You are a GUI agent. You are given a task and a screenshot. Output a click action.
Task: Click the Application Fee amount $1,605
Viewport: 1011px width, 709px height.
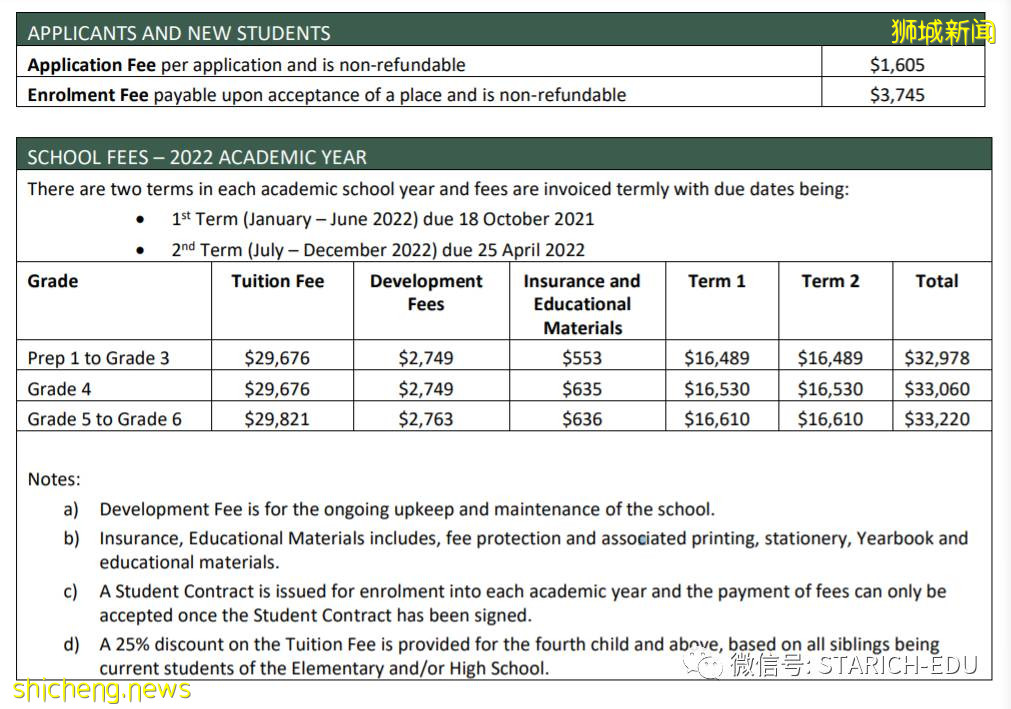(897, 65)
